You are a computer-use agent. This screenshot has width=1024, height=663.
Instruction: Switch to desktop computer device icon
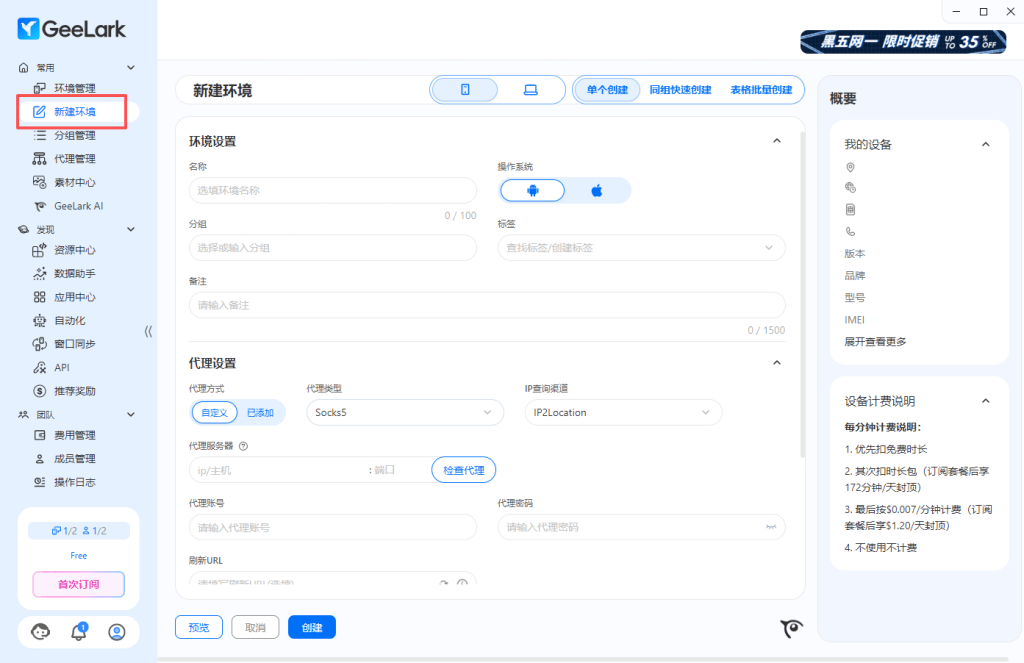tap(530, 90)
